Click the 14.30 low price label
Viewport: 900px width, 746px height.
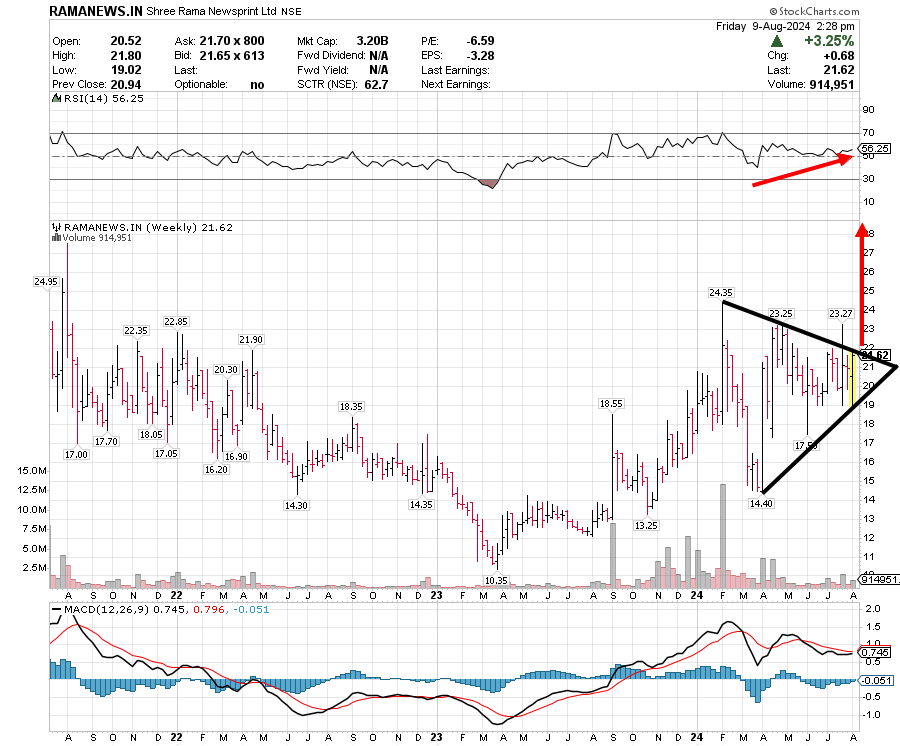296,506
